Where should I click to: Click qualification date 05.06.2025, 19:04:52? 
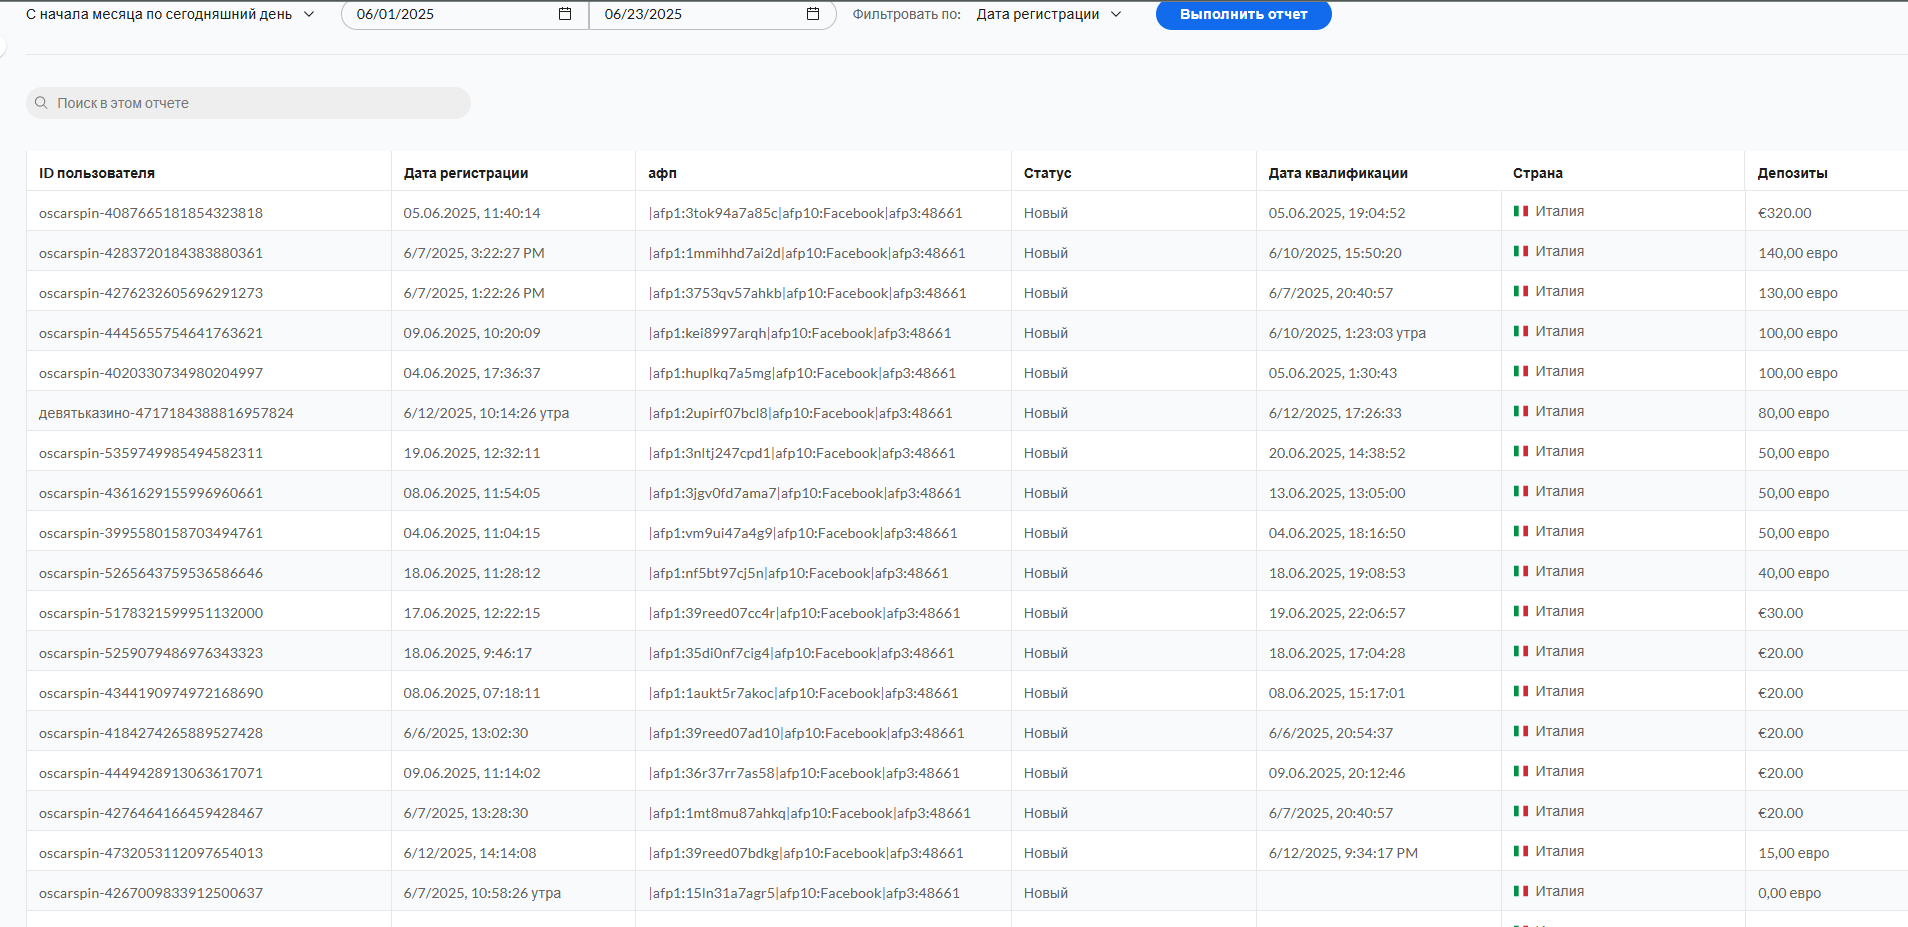click(x=1337, y=213)
